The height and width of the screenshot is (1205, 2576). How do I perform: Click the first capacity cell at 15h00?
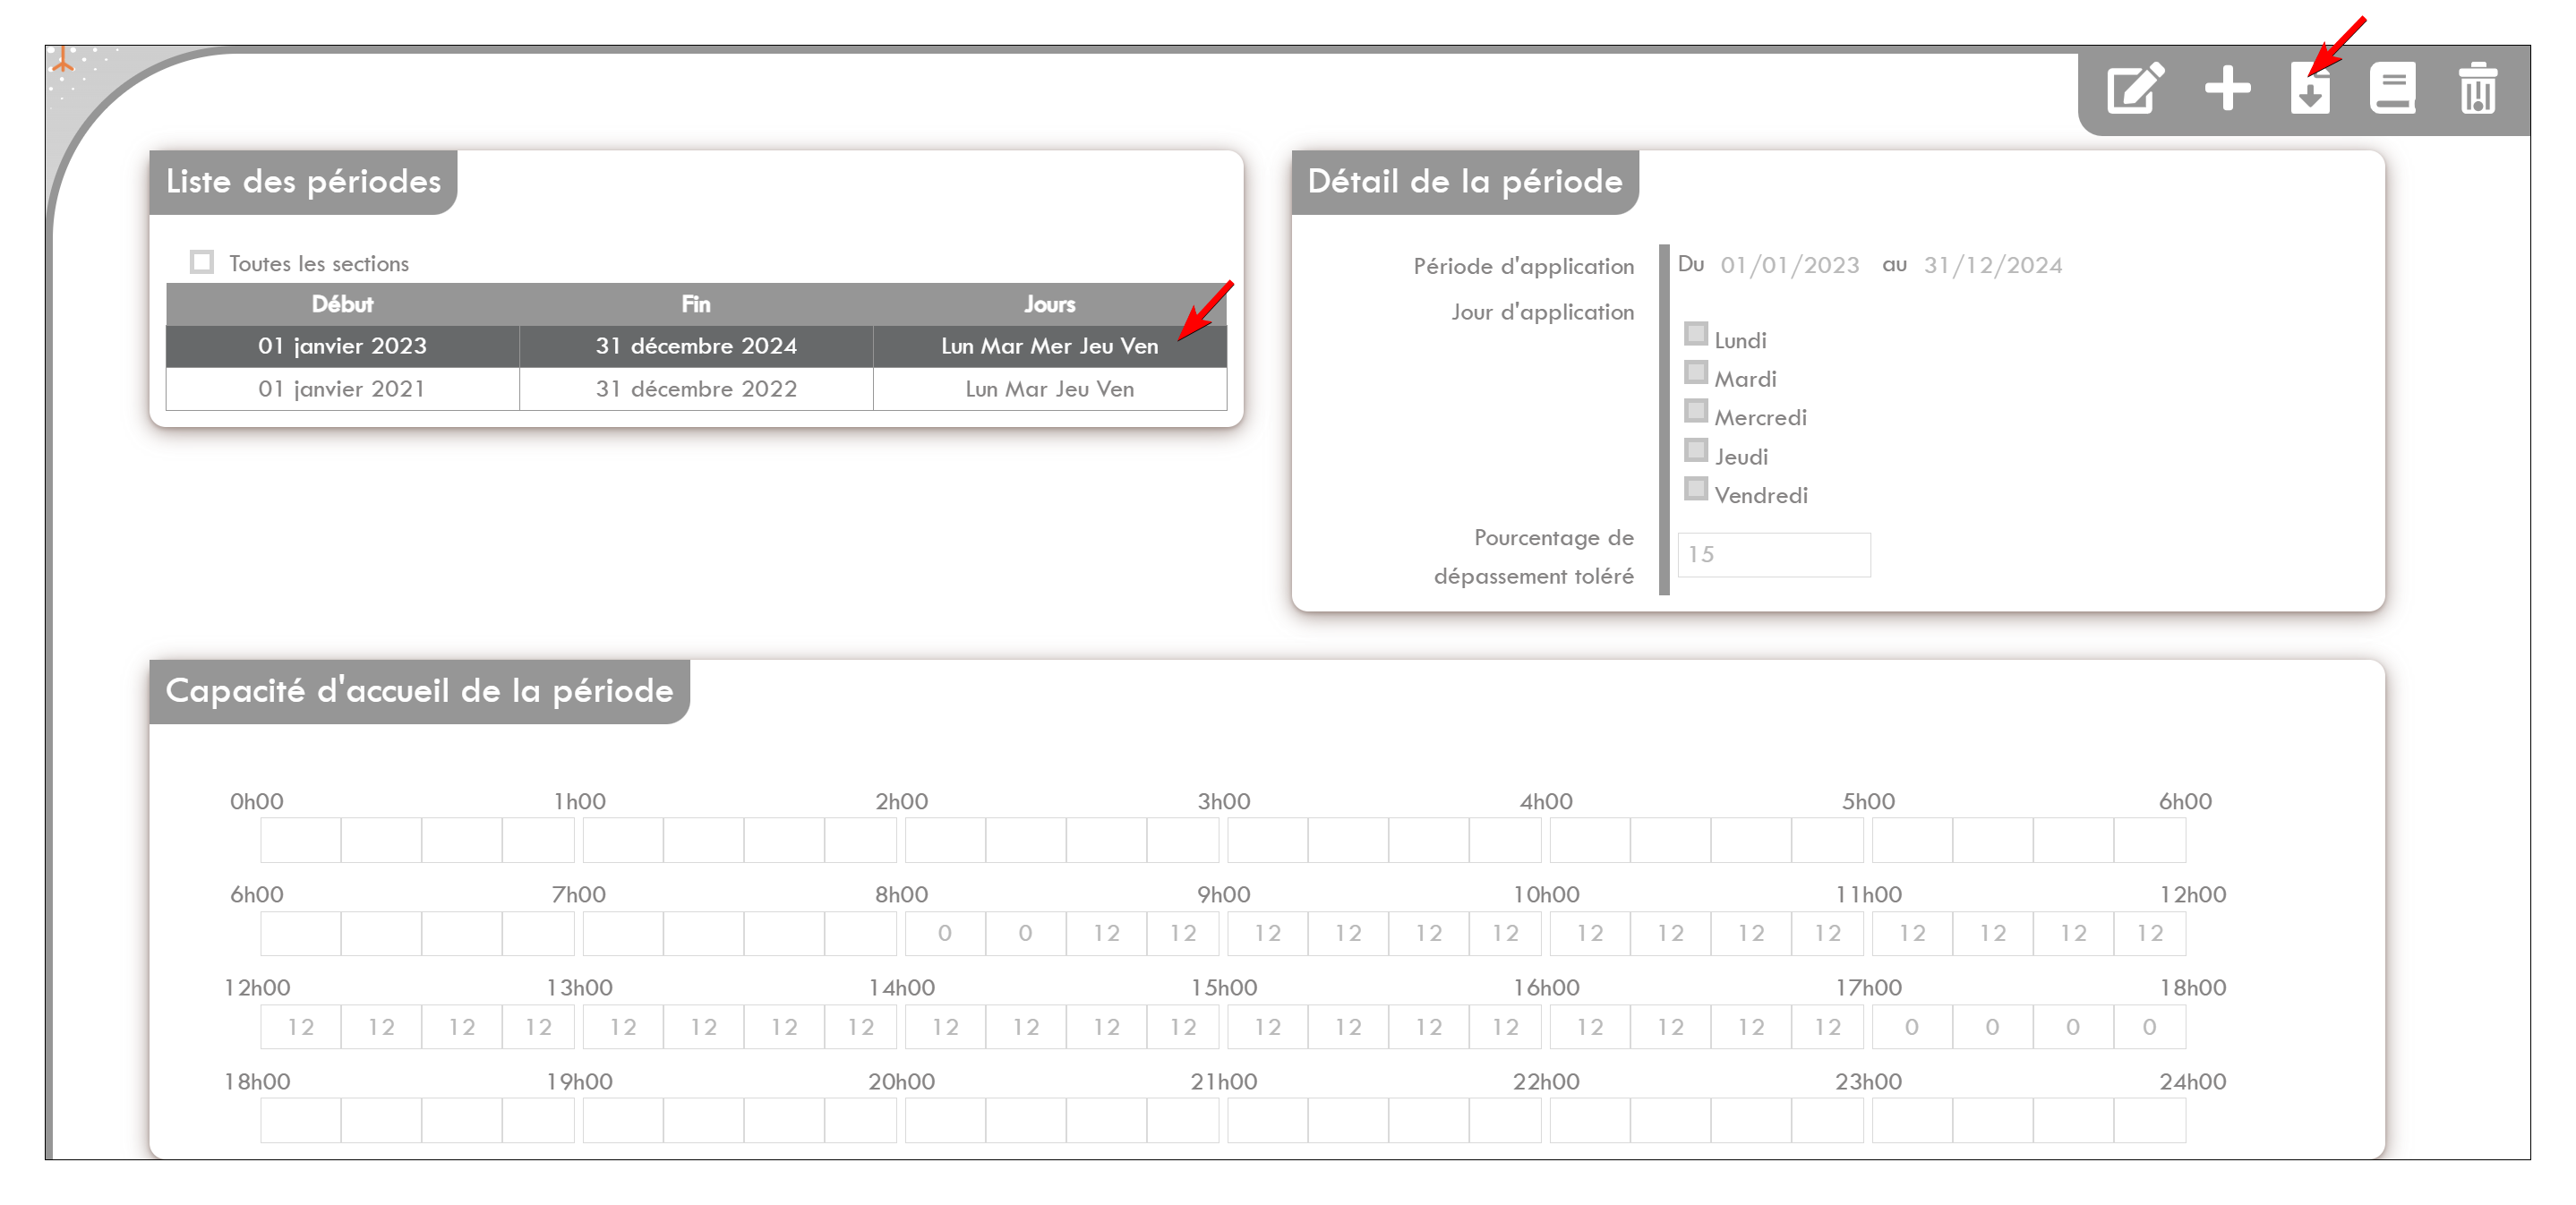pos(1267,1027)
